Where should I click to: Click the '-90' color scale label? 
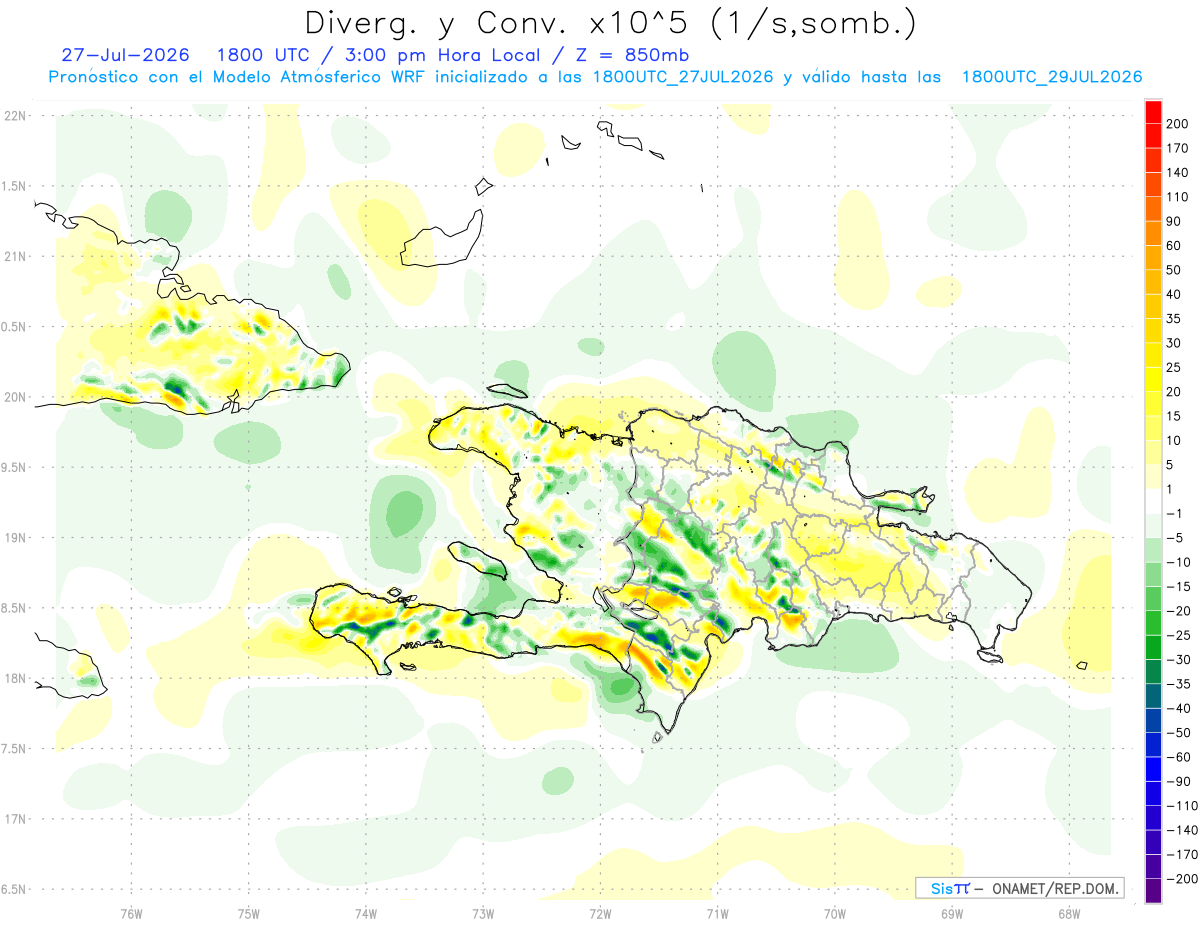click(1177, 782)
